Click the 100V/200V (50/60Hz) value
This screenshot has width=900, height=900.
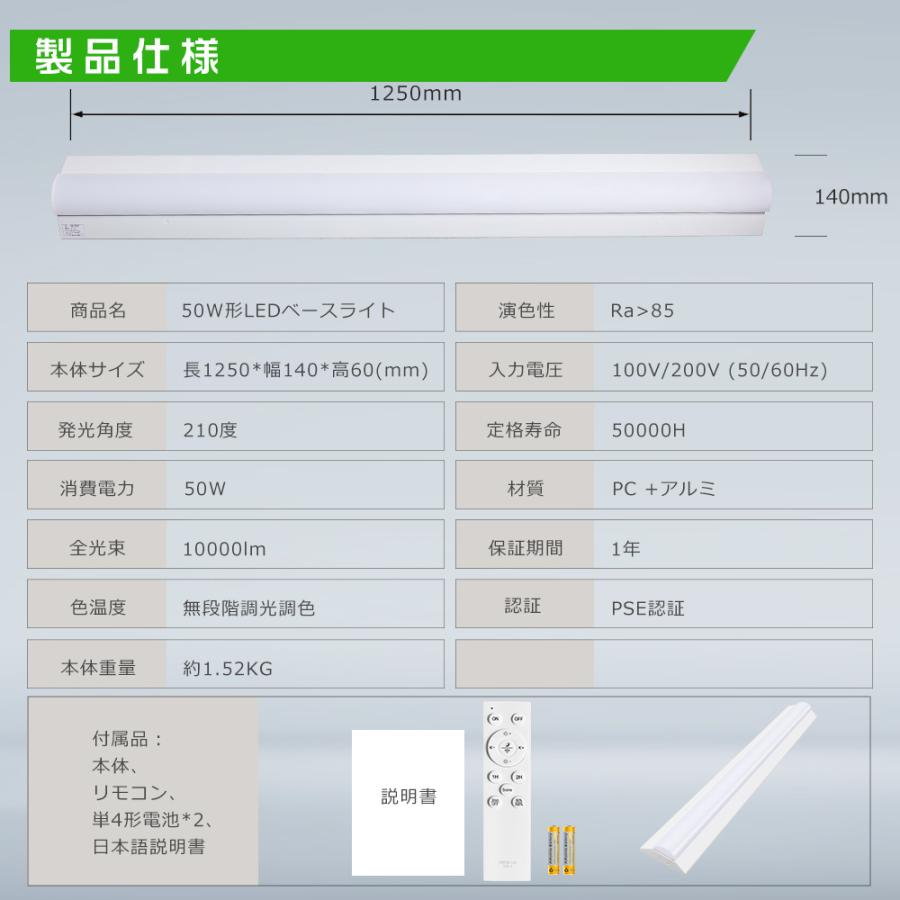tap(719, 370)
